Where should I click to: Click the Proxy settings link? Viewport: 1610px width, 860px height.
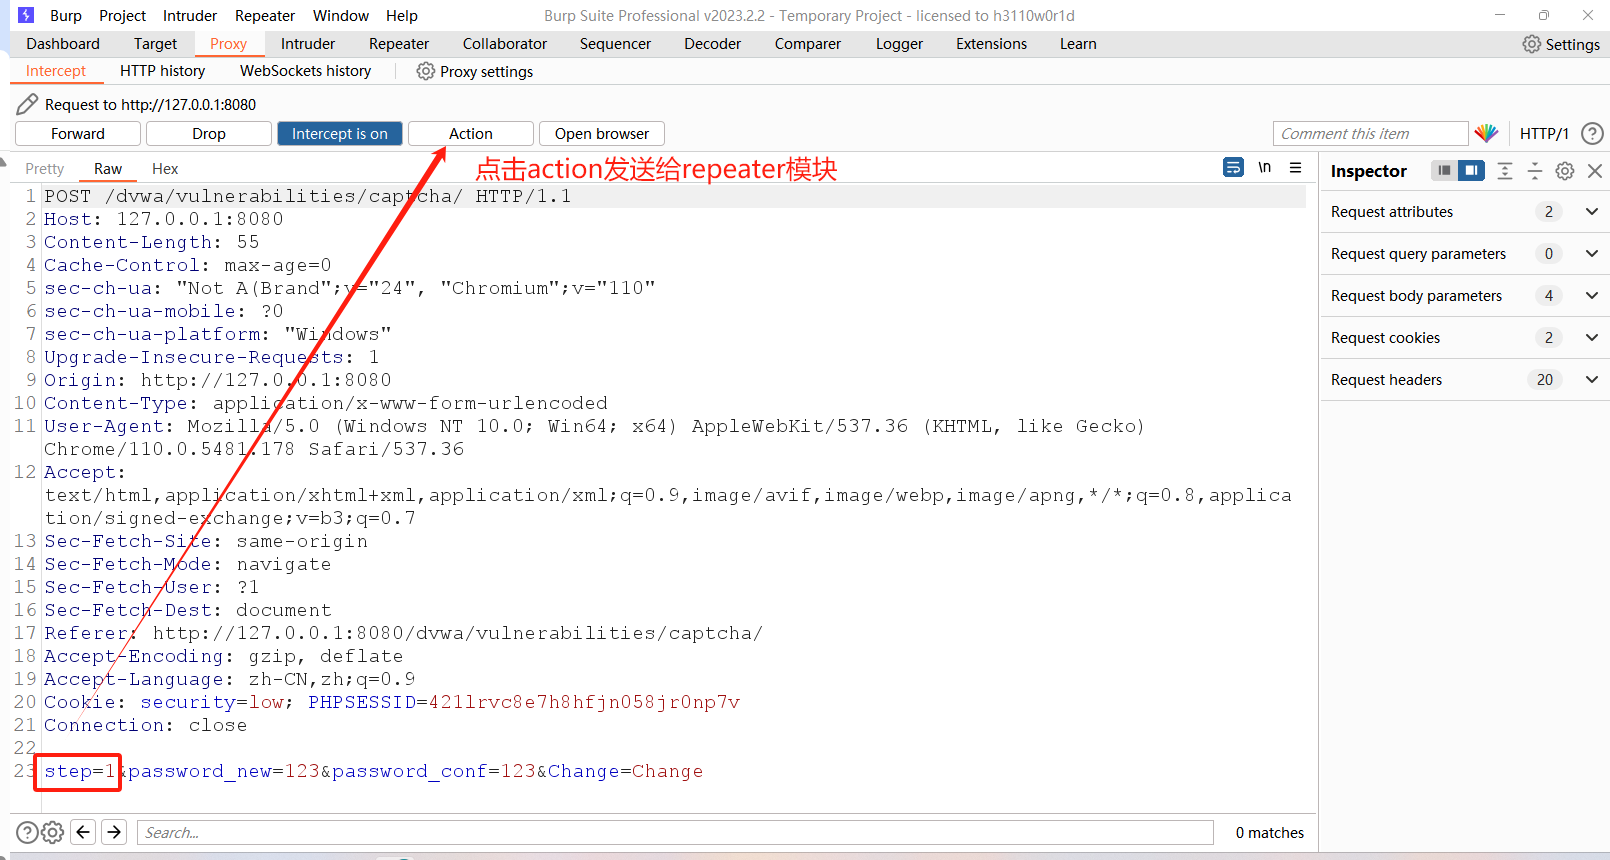pos(486,71)
